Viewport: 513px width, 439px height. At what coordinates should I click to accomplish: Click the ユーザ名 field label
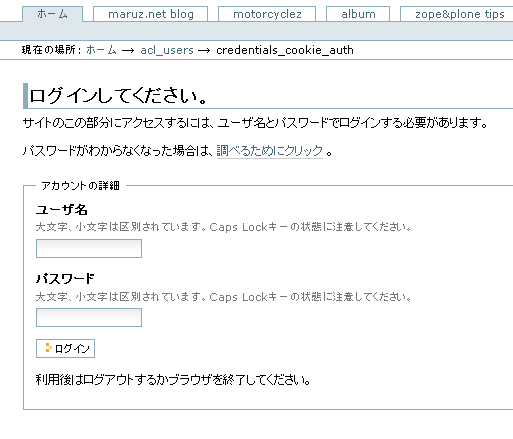[x=62, y=210]
